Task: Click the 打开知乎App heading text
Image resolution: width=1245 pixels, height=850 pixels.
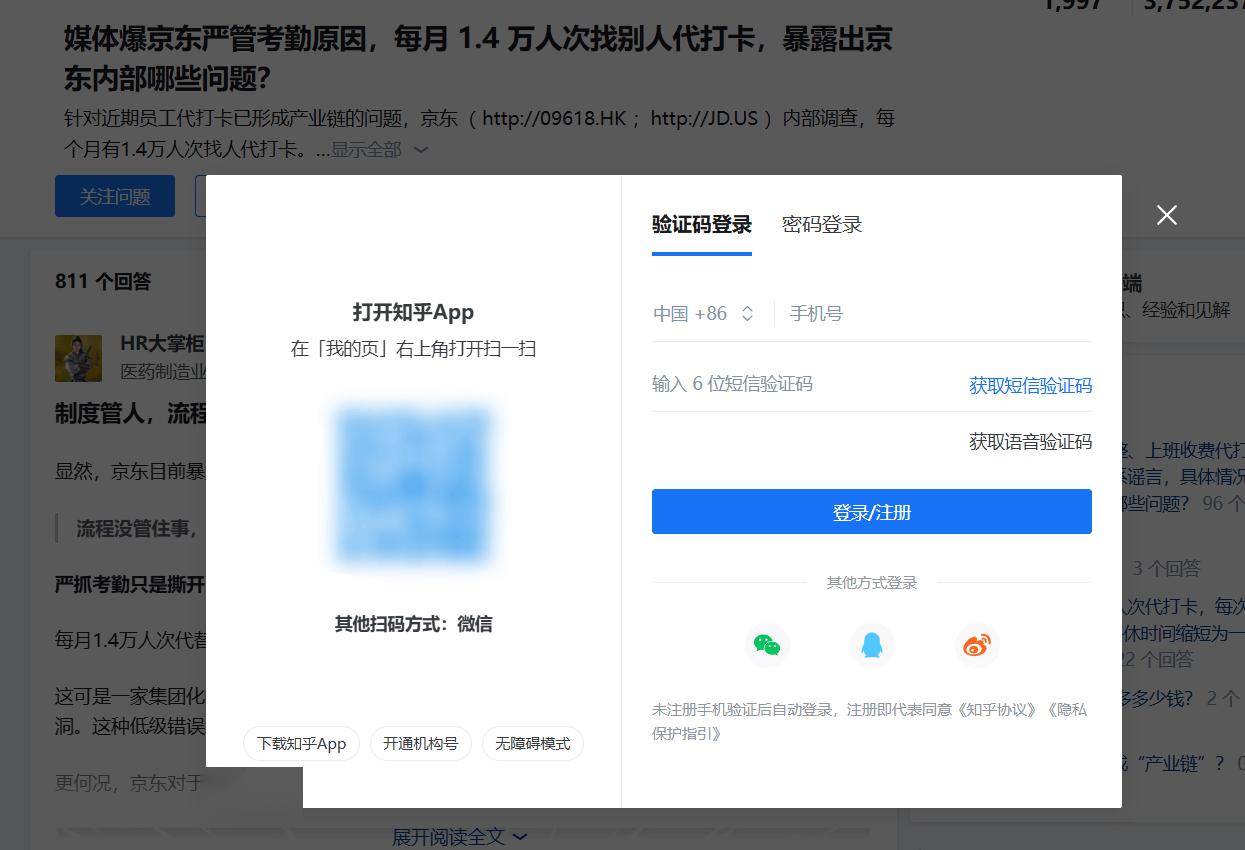Action: (x=413, y=312)
